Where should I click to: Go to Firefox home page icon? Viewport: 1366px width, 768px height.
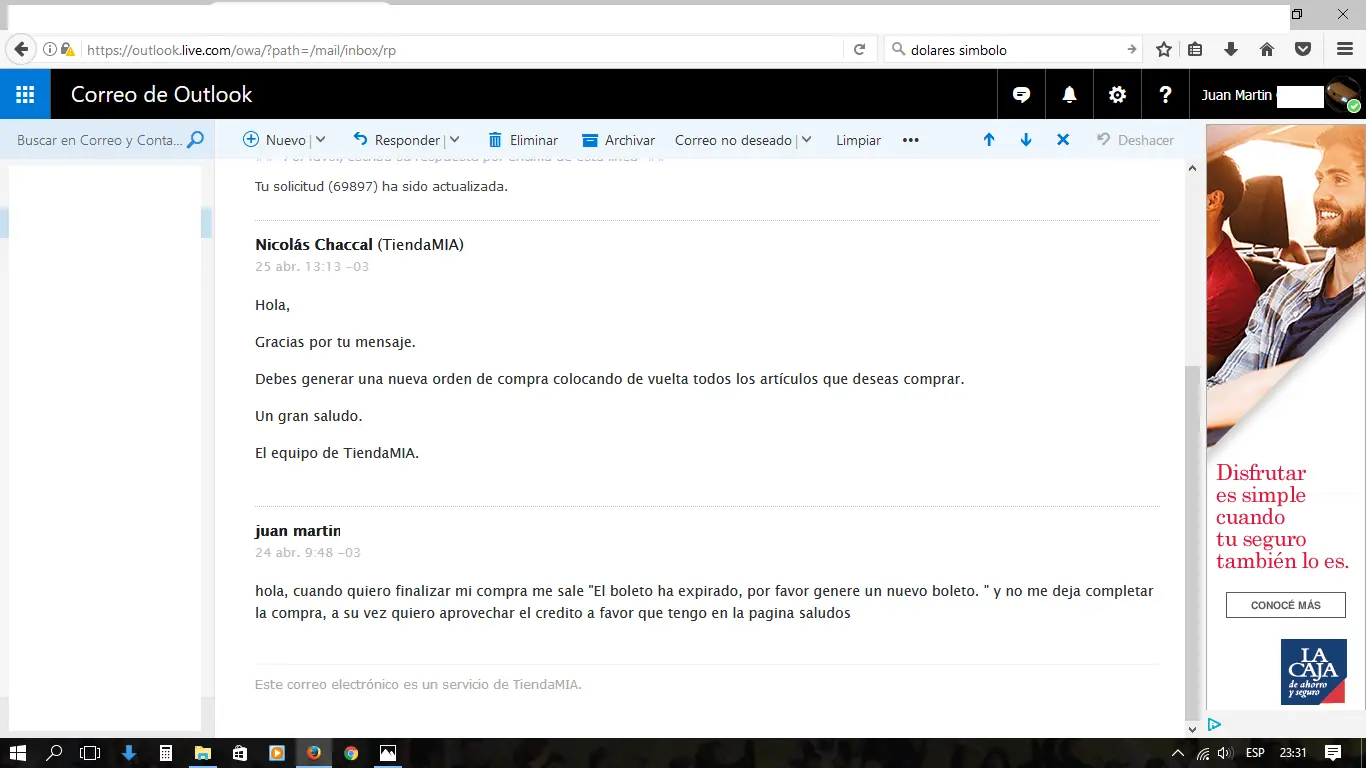pyautogui.click(x=1267, y=49)
